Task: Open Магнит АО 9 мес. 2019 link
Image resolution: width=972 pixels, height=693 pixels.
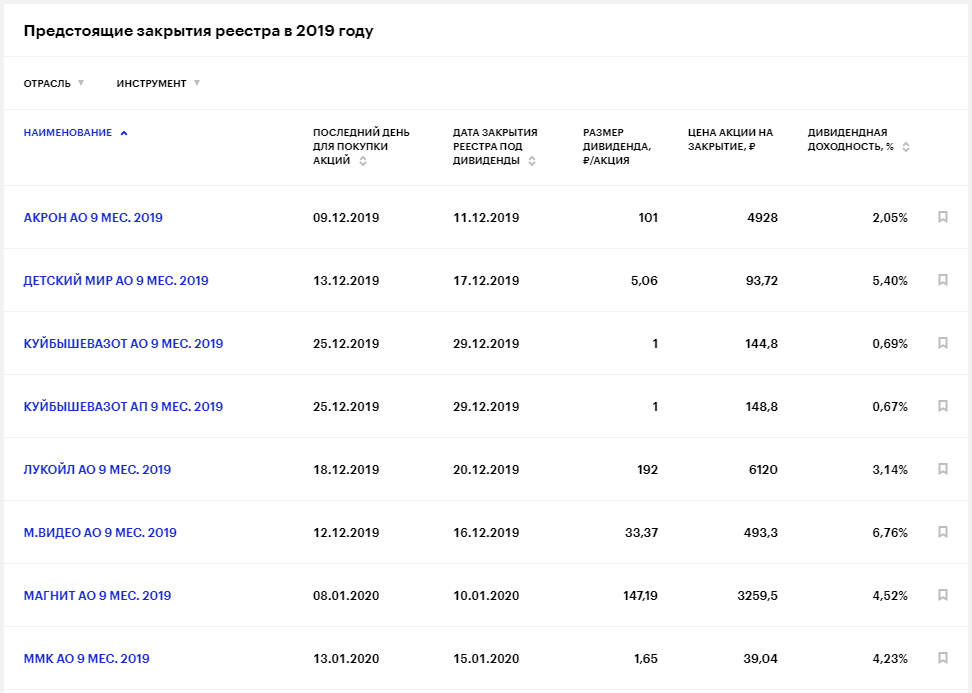Action: pyautogui.click(x=97, y=596)
